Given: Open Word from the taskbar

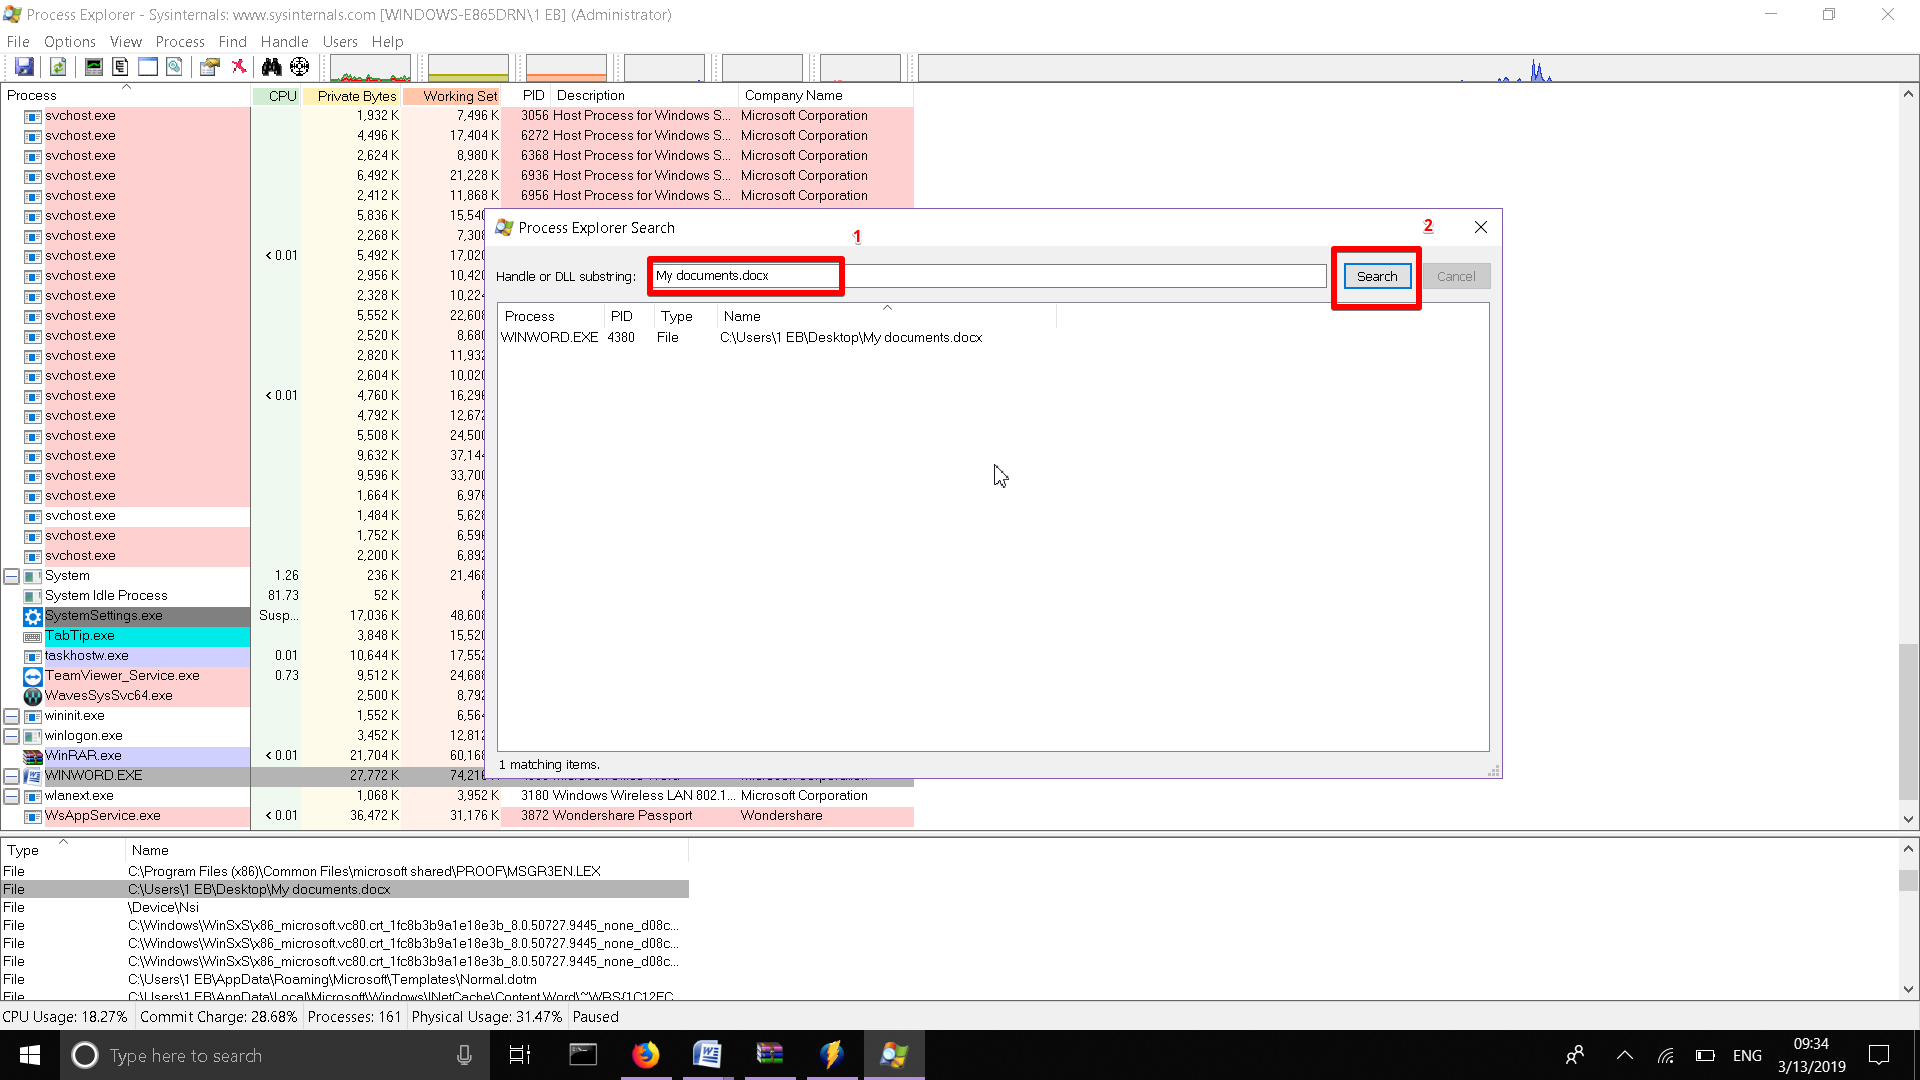Looking at the screenshot, I should click(x=707, y=1055).
